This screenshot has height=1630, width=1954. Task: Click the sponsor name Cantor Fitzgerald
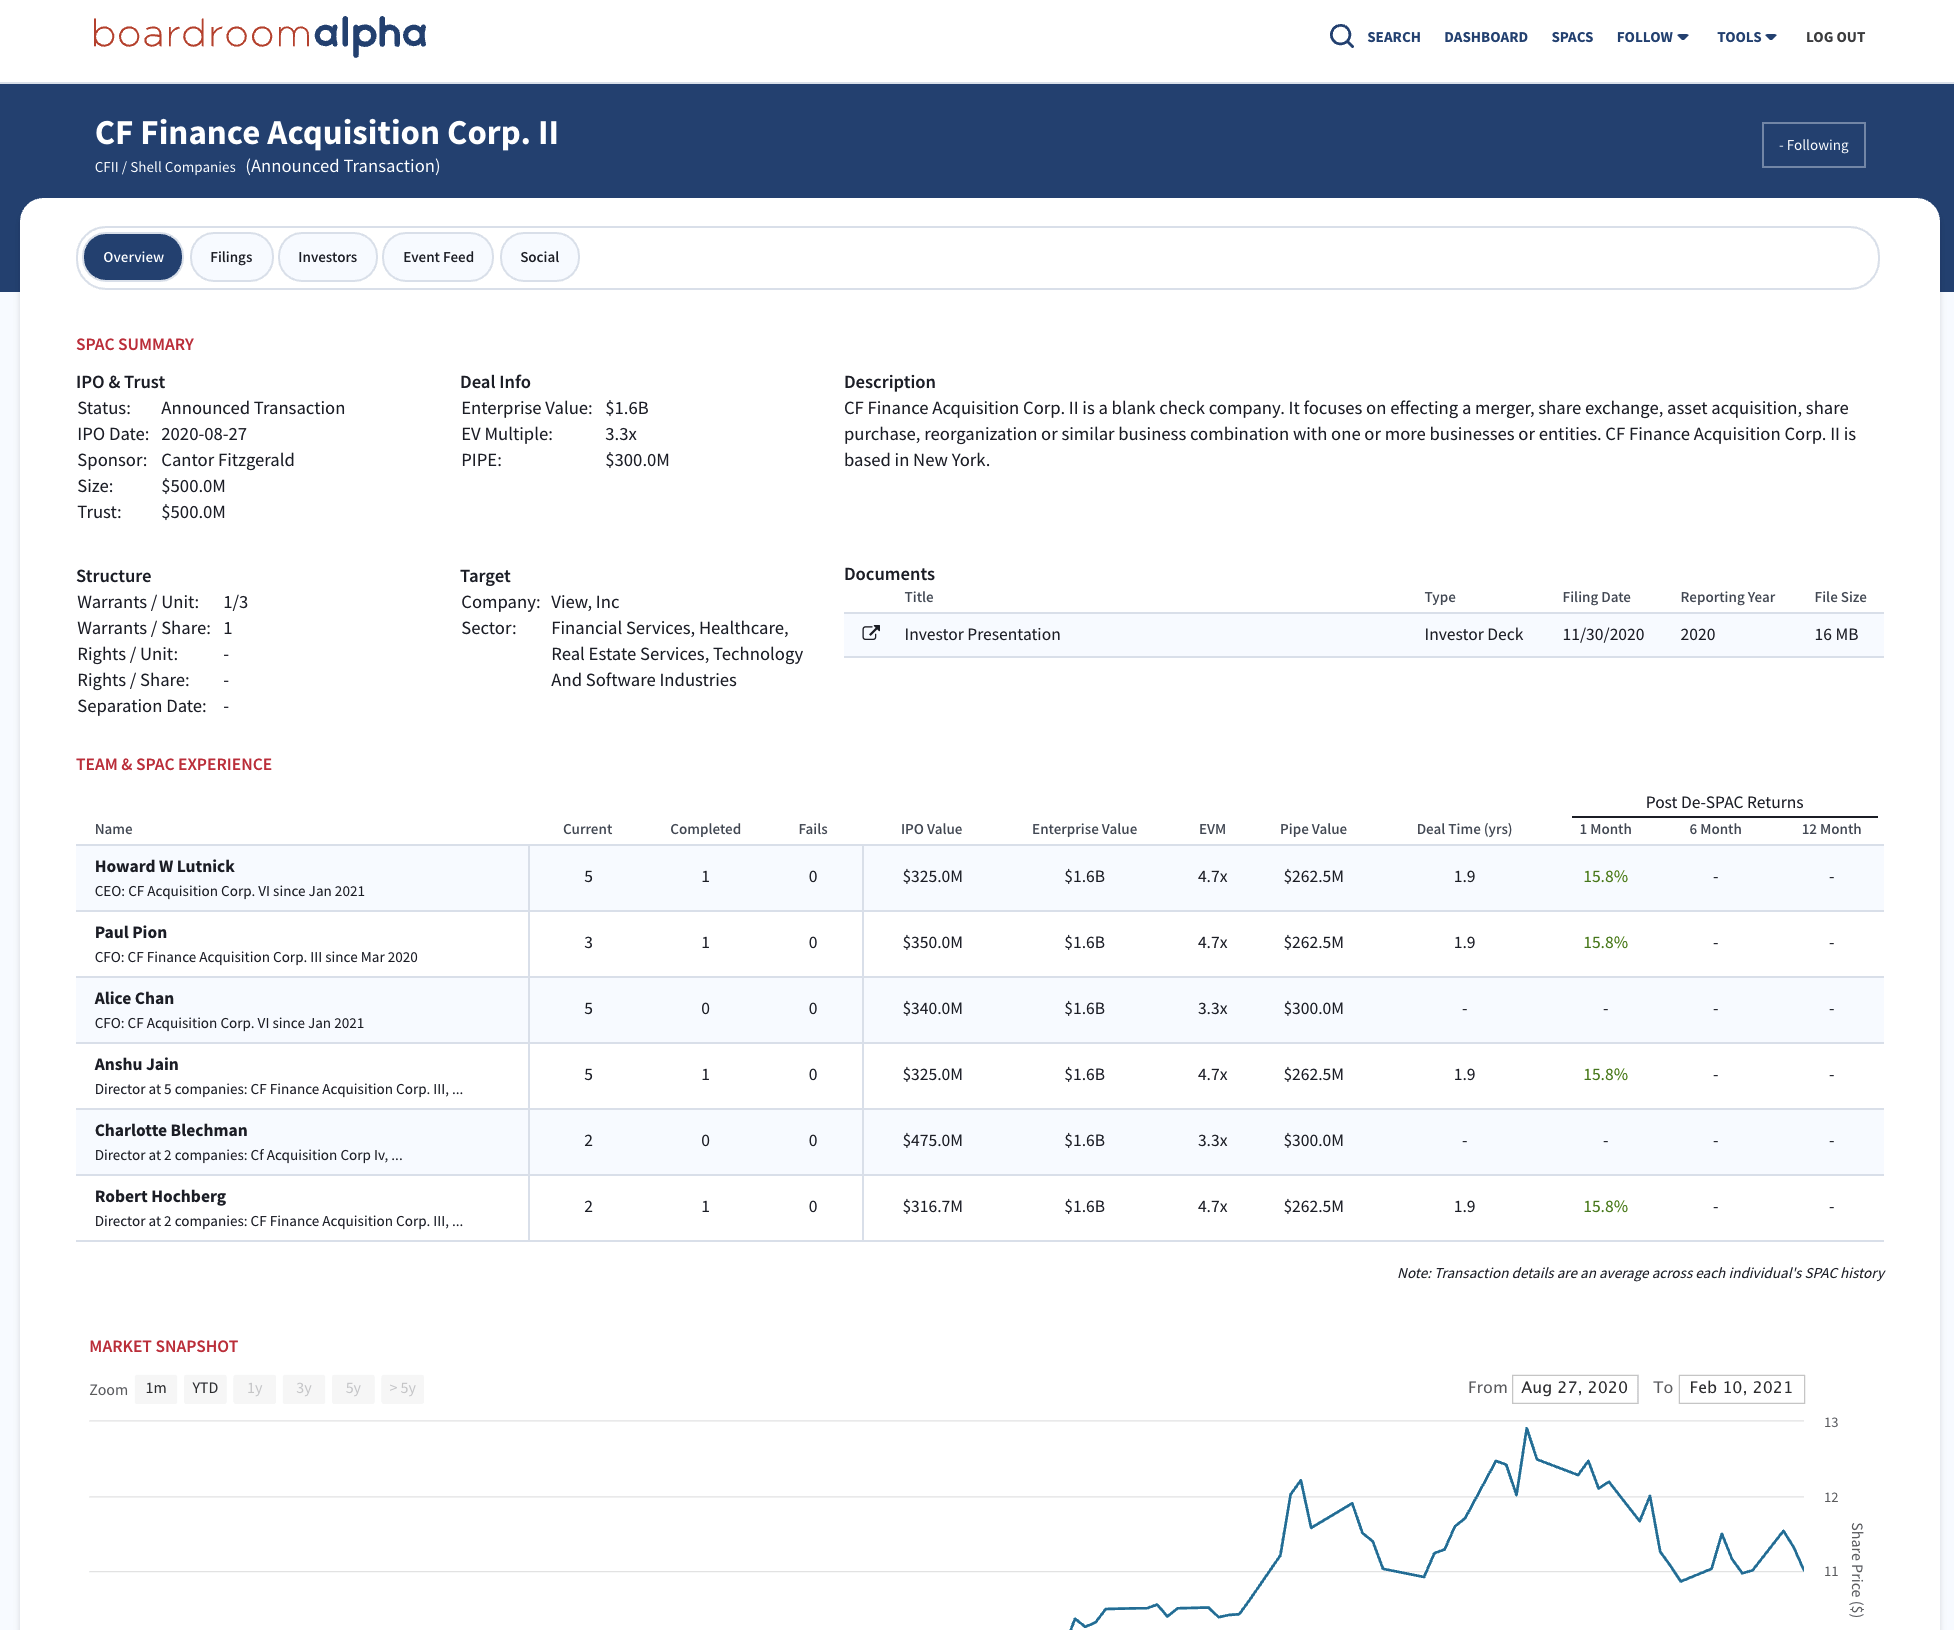point(228,460)
